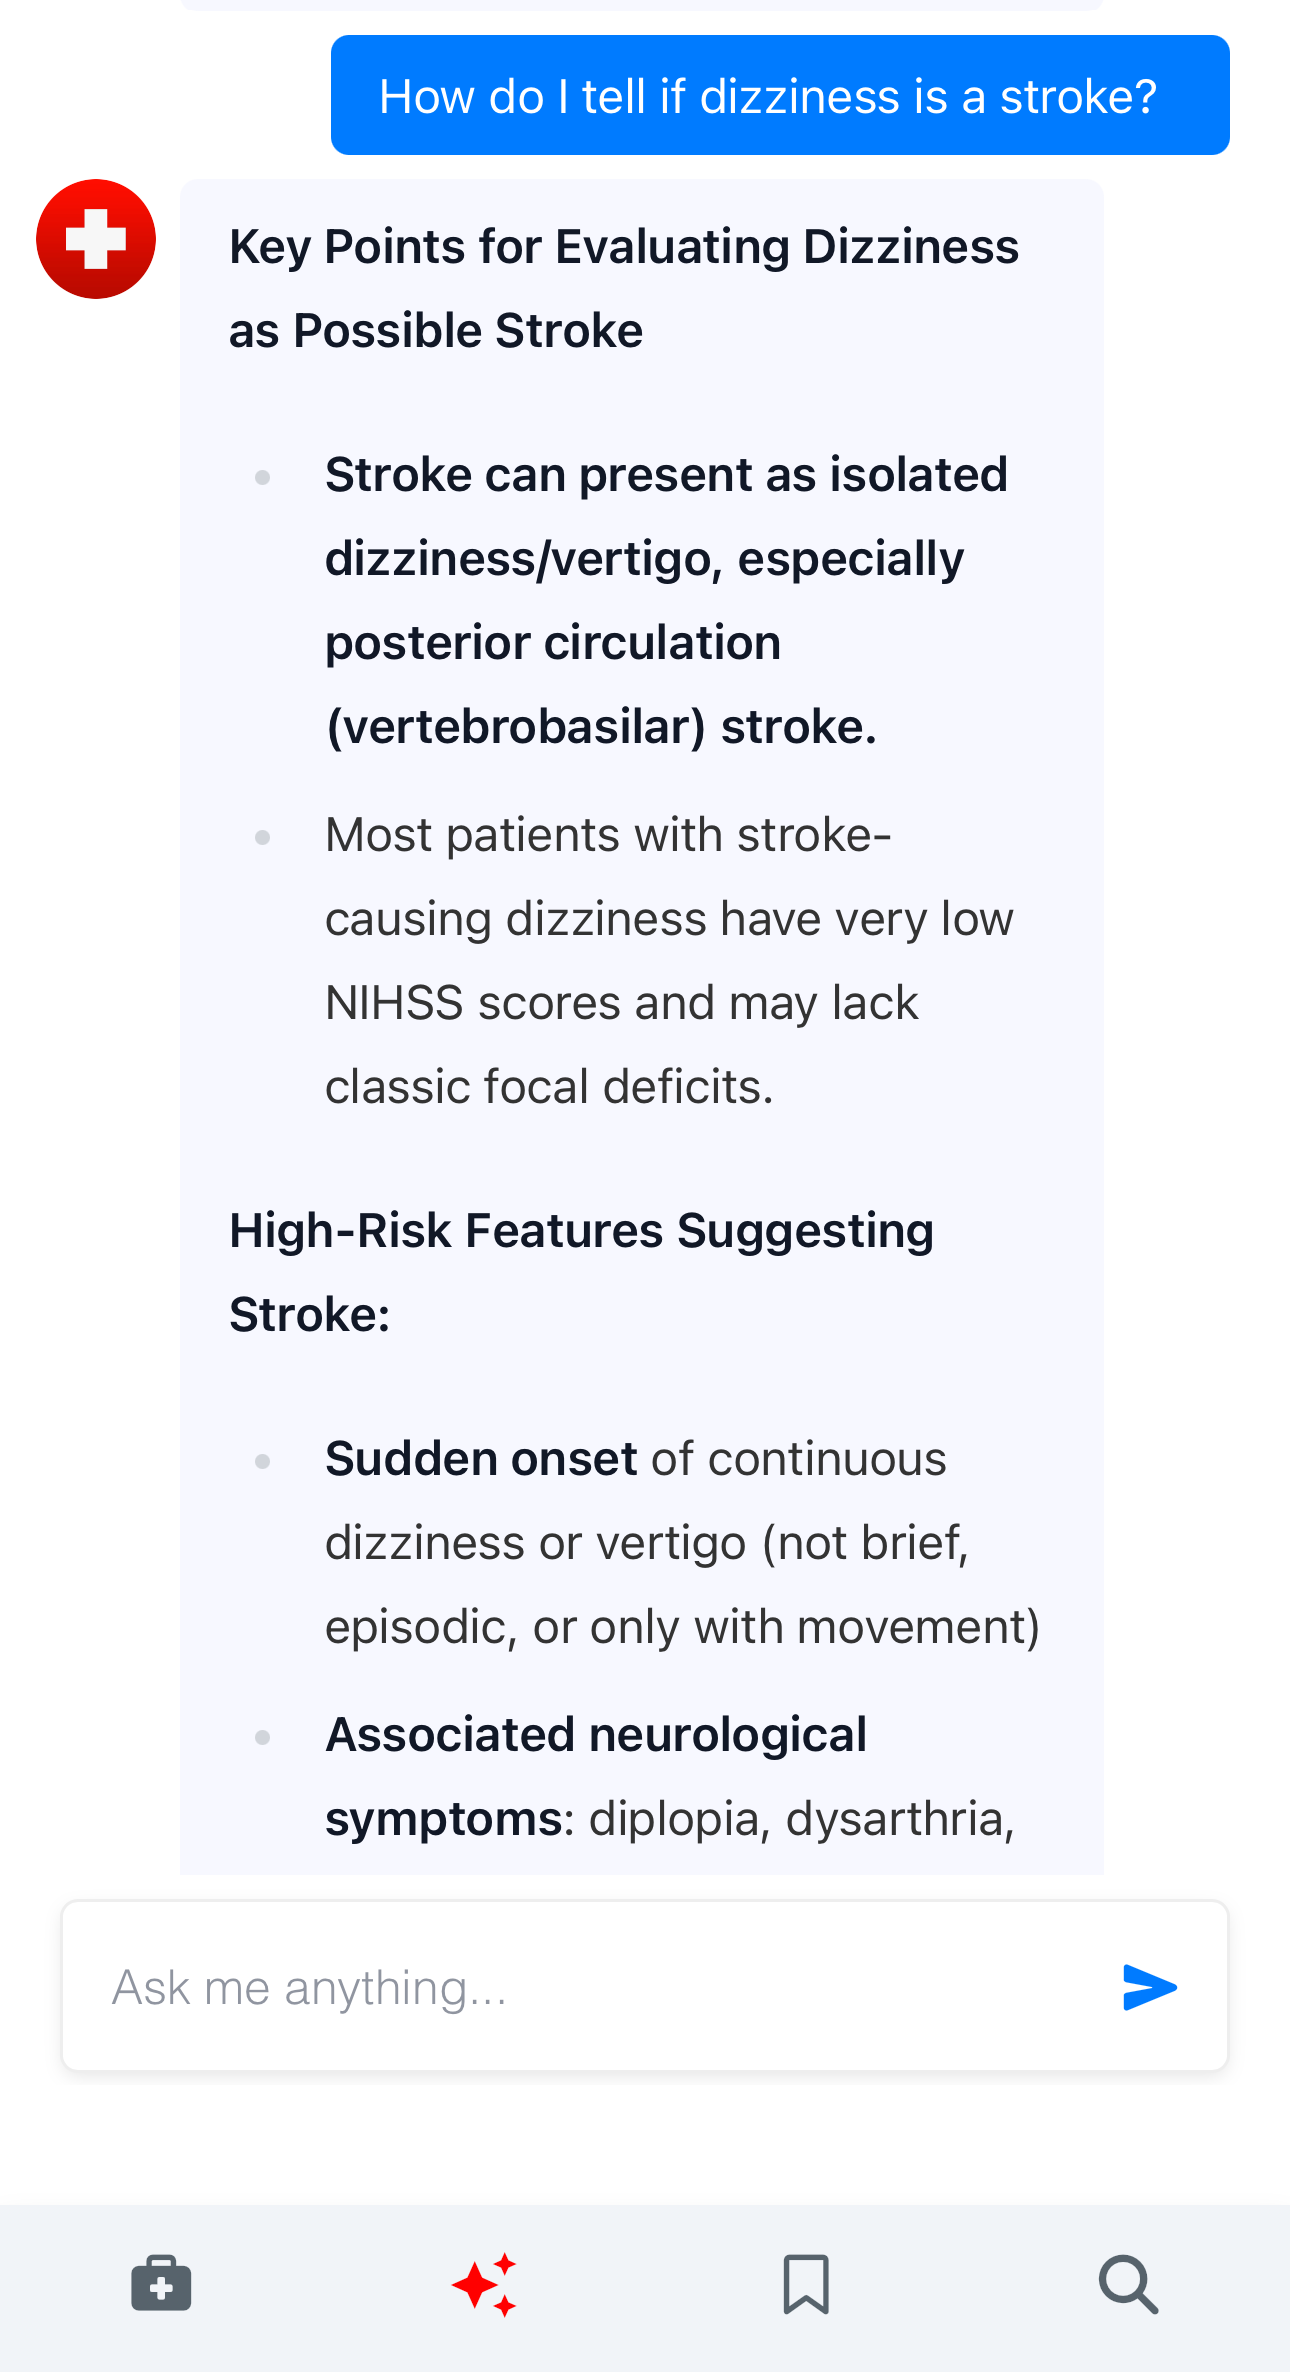1290x2372 pixels.
Task: Tap the "(vertebrobasilar) stroke." line
Action: coord(601,727)
